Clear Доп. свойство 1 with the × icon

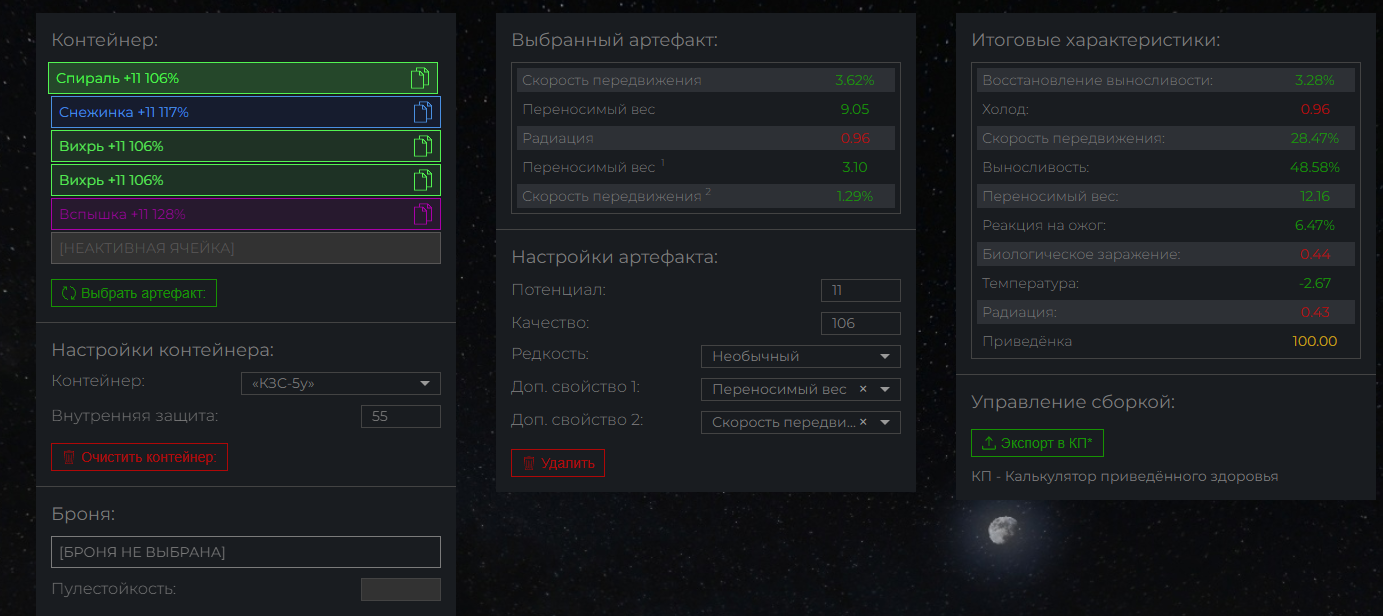[863, 389]
